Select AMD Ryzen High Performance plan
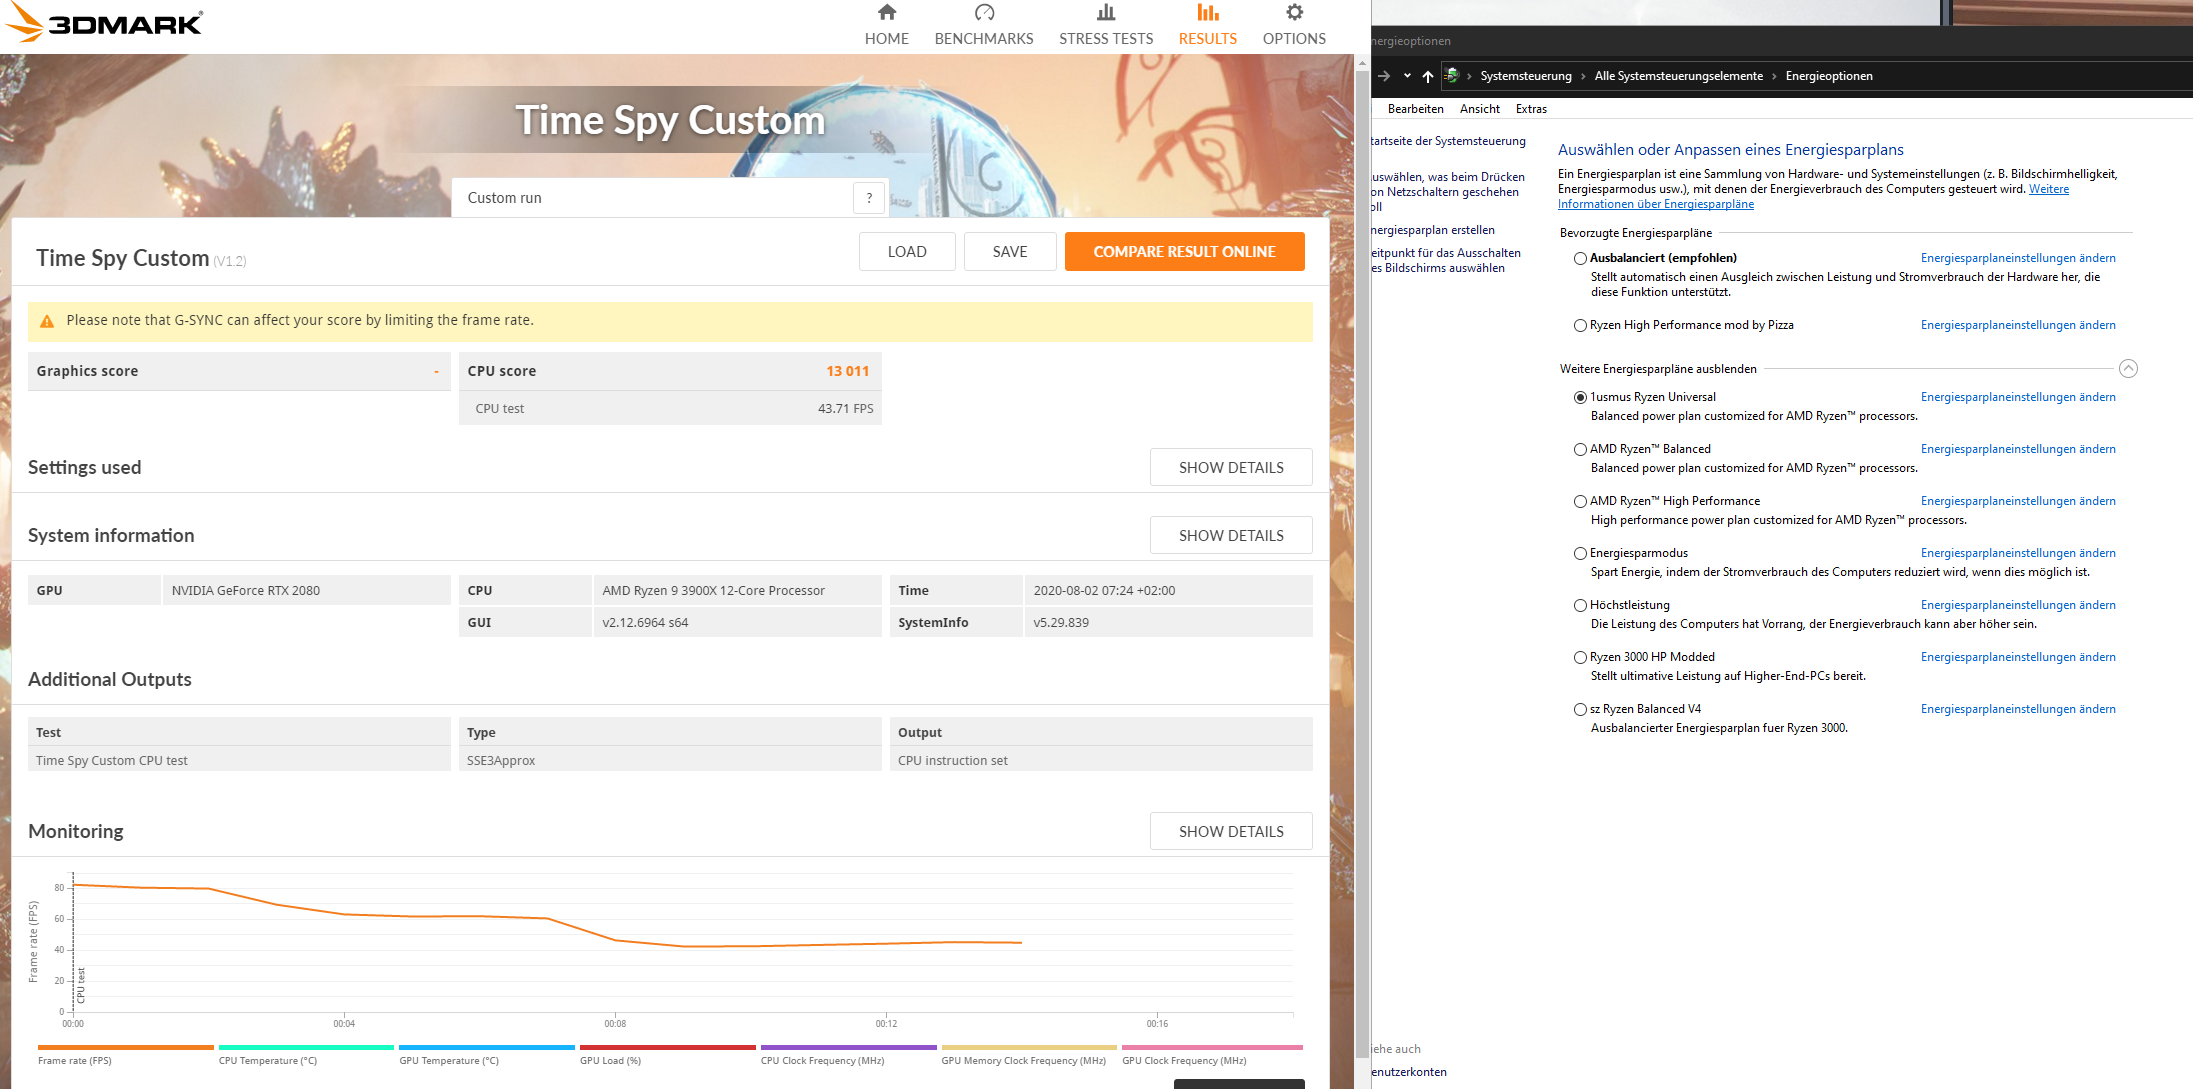This screenshot has width=2193, height=1089. click(x=1580, y=501)
